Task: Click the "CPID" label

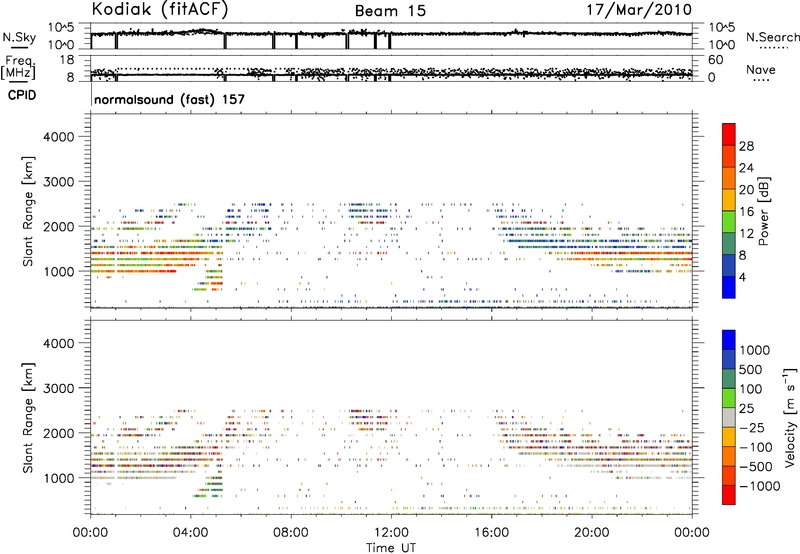Action: click(x=22, y=95)
